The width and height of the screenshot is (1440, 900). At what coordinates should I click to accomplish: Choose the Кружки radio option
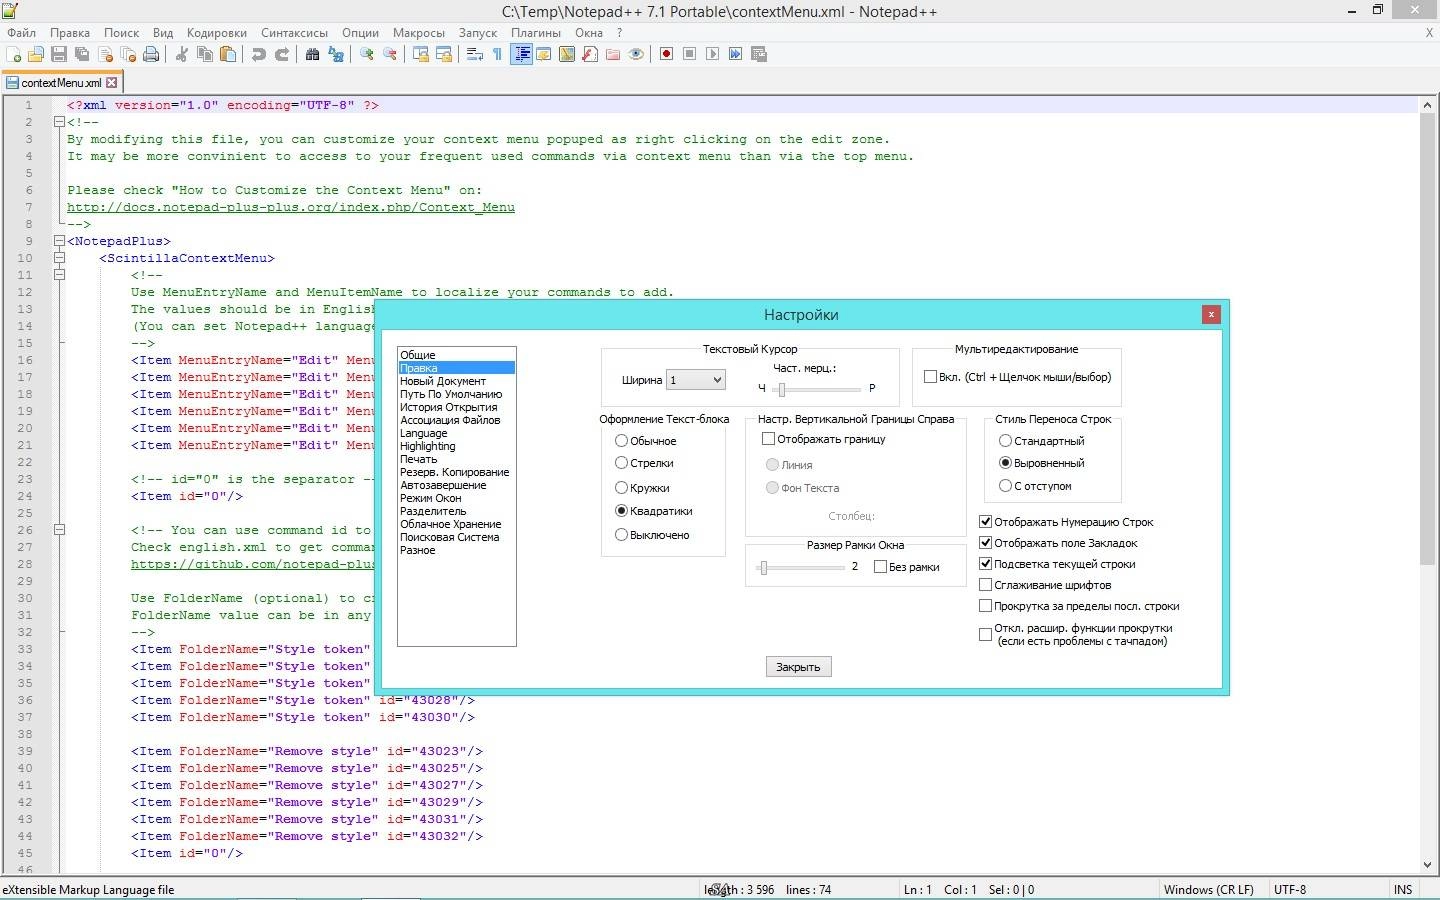621,488
